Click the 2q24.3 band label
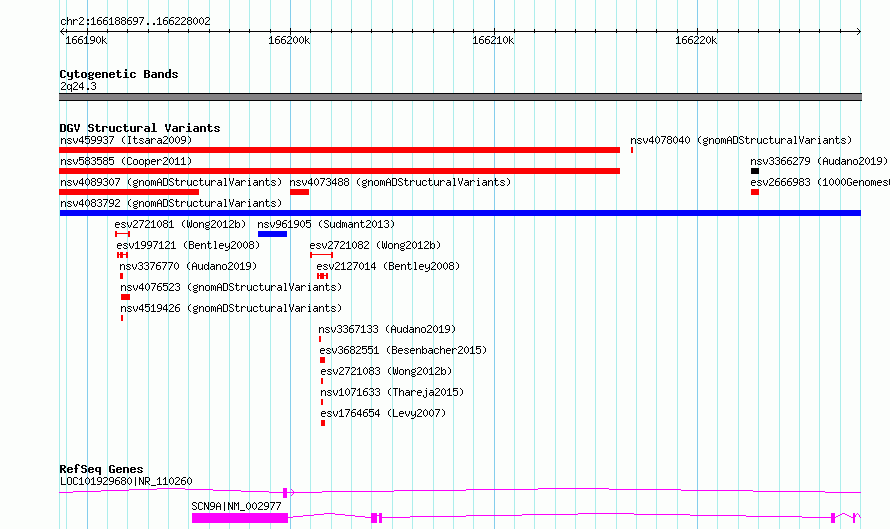Viewport: 890px width, 529px height. click(78, 86)
